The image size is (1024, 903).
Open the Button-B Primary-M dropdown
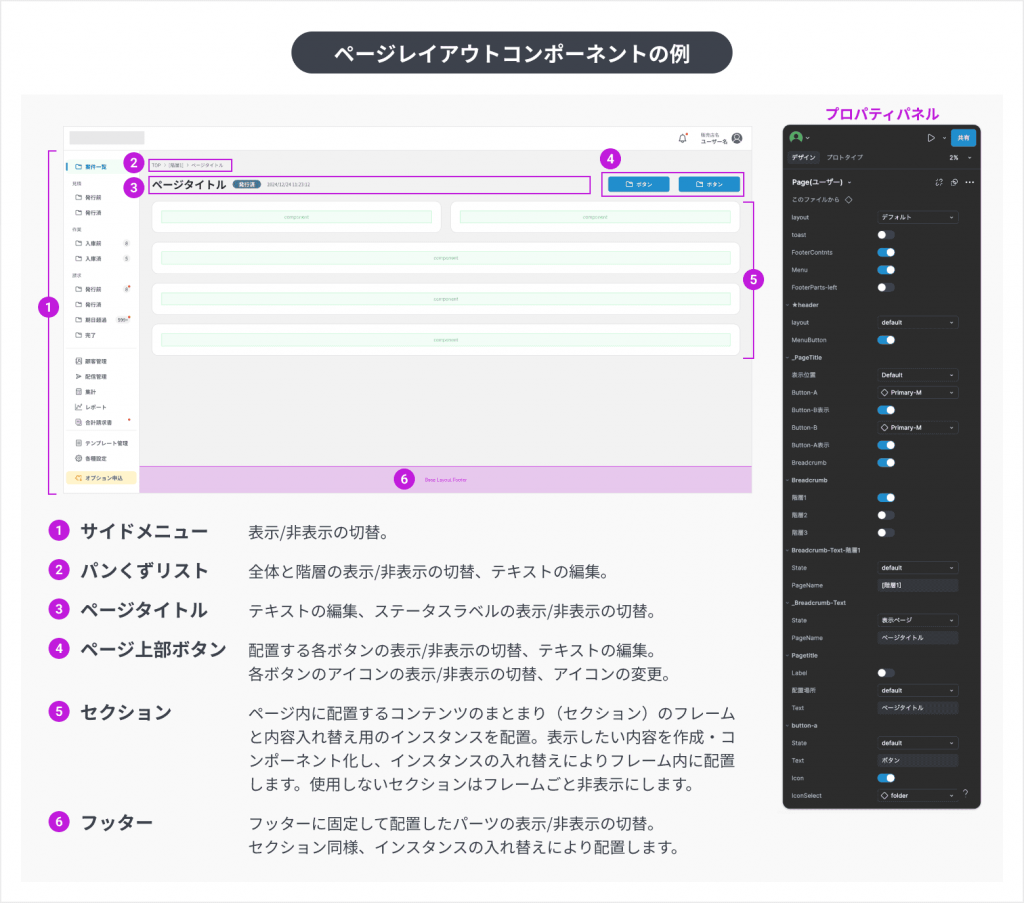coord(918,428)
